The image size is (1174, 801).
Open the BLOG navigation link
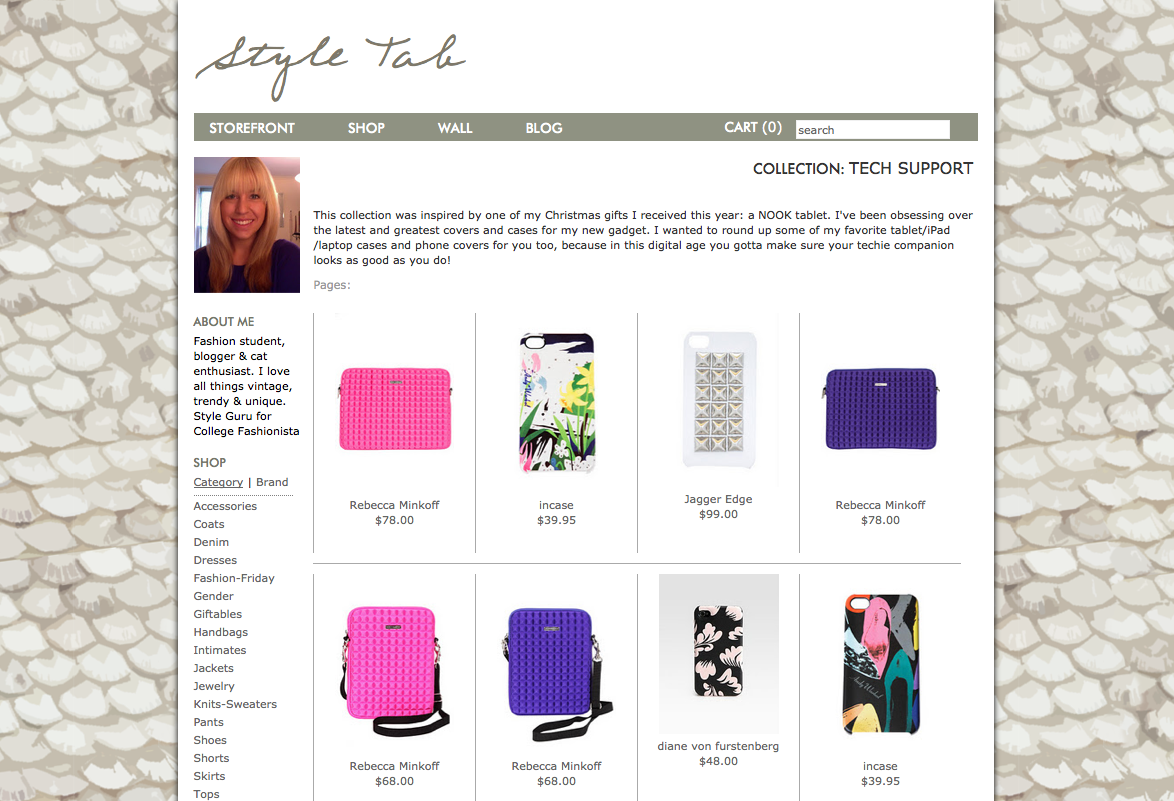(x=544, y=128)
